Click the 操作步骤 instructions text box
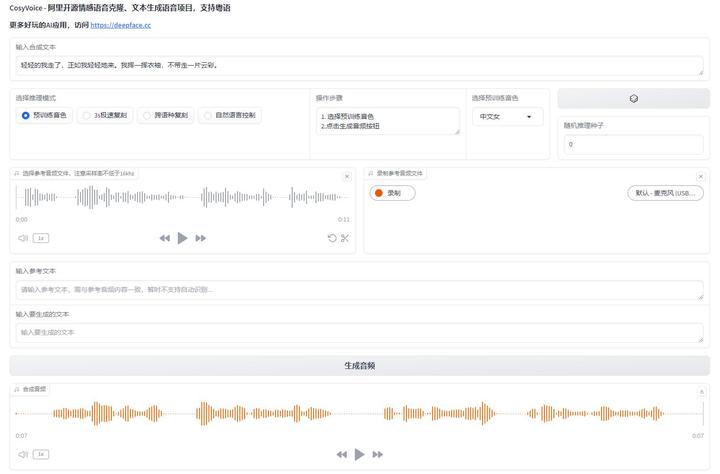Viewport: 720px width, 474px height. point(388,121)
